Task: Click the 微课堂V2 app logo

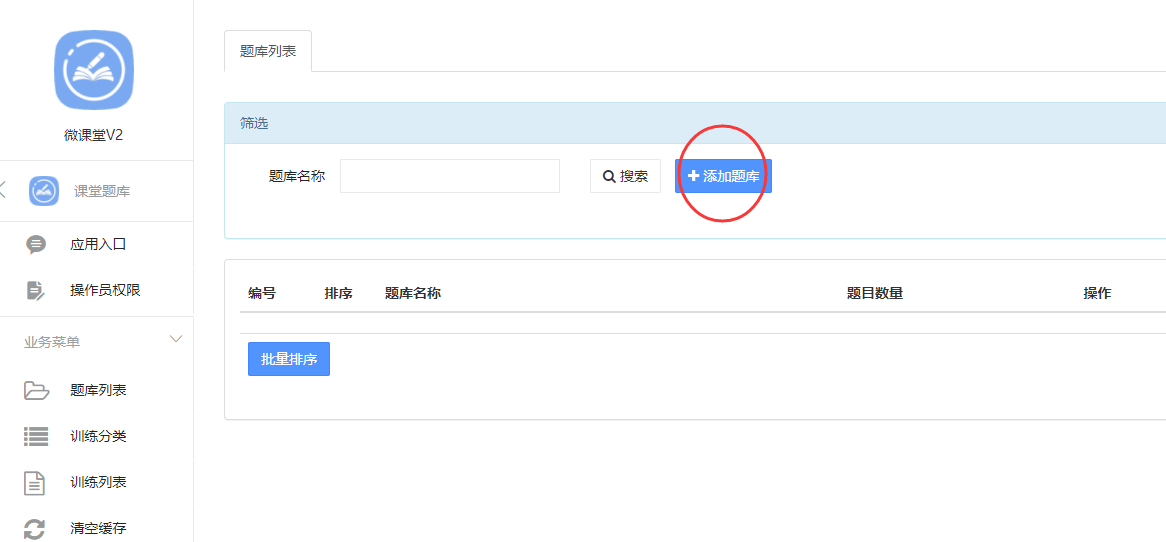Action: tap(94, 71)
